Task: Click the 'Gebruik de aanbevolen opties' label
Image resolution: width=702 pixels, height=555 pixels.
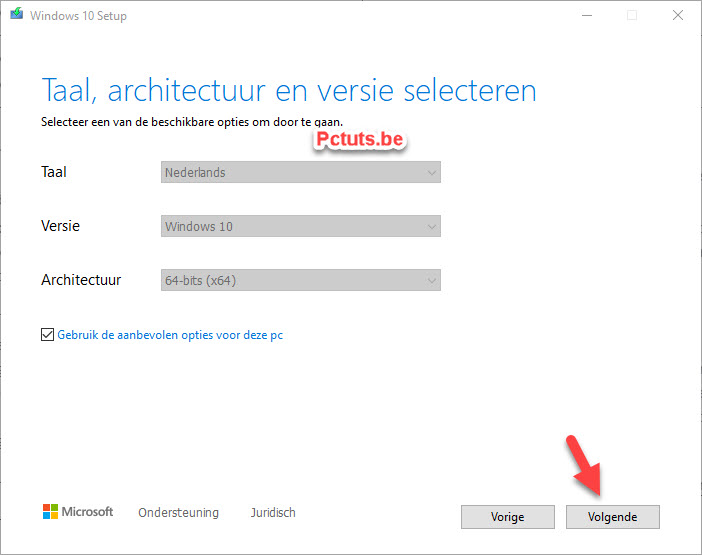Action: [170, 335]
